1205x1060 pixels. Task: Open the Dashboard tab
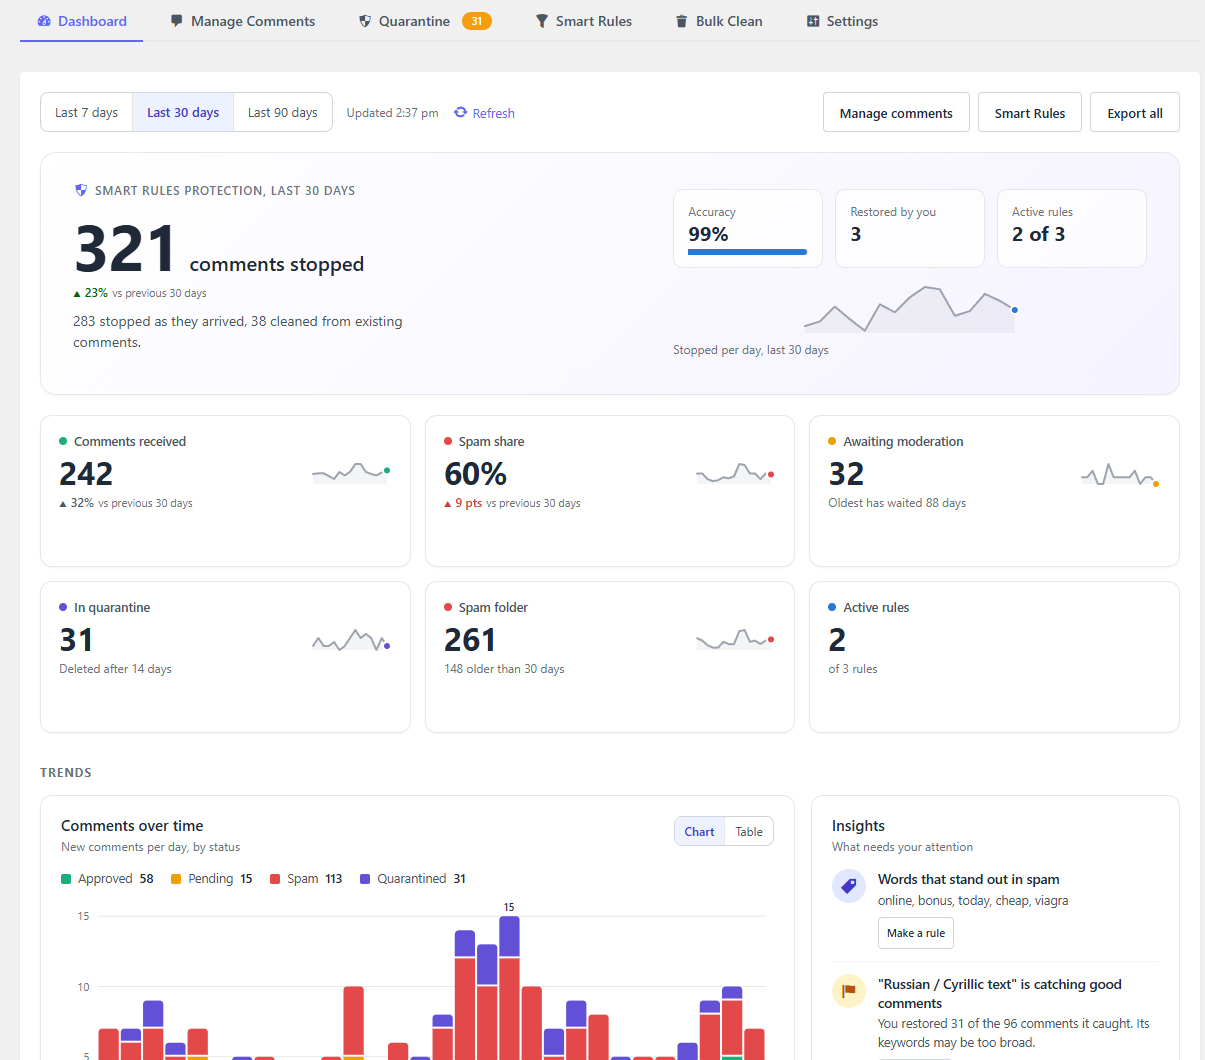tap(81, 21)
